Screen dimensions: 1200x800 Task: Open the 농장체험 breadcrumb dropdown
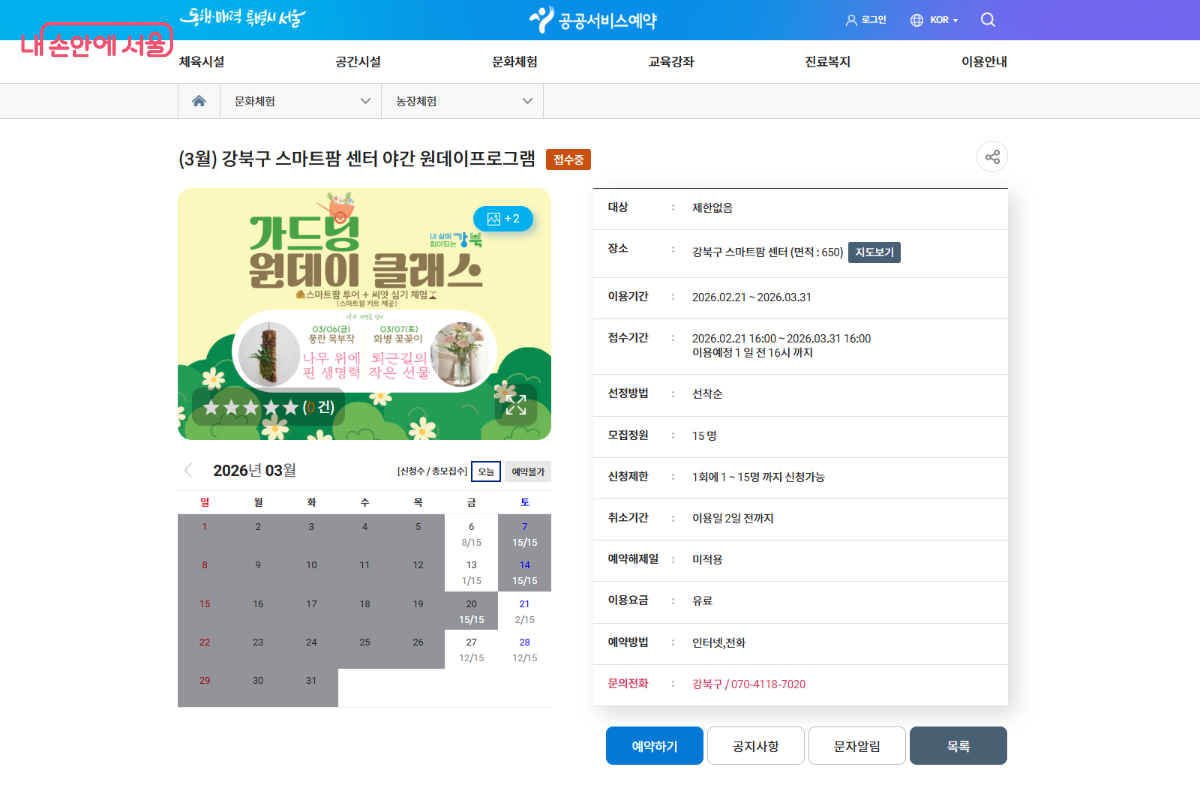(x=462, y=100)
